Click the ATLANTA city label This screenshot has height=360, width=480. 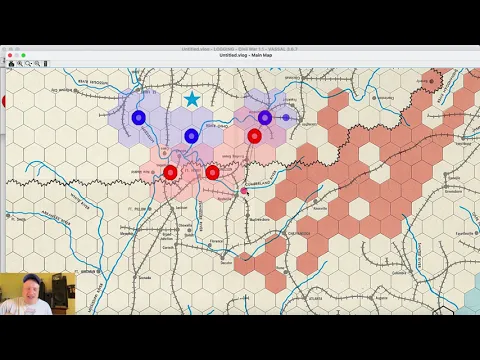click(x=315, y=298)
